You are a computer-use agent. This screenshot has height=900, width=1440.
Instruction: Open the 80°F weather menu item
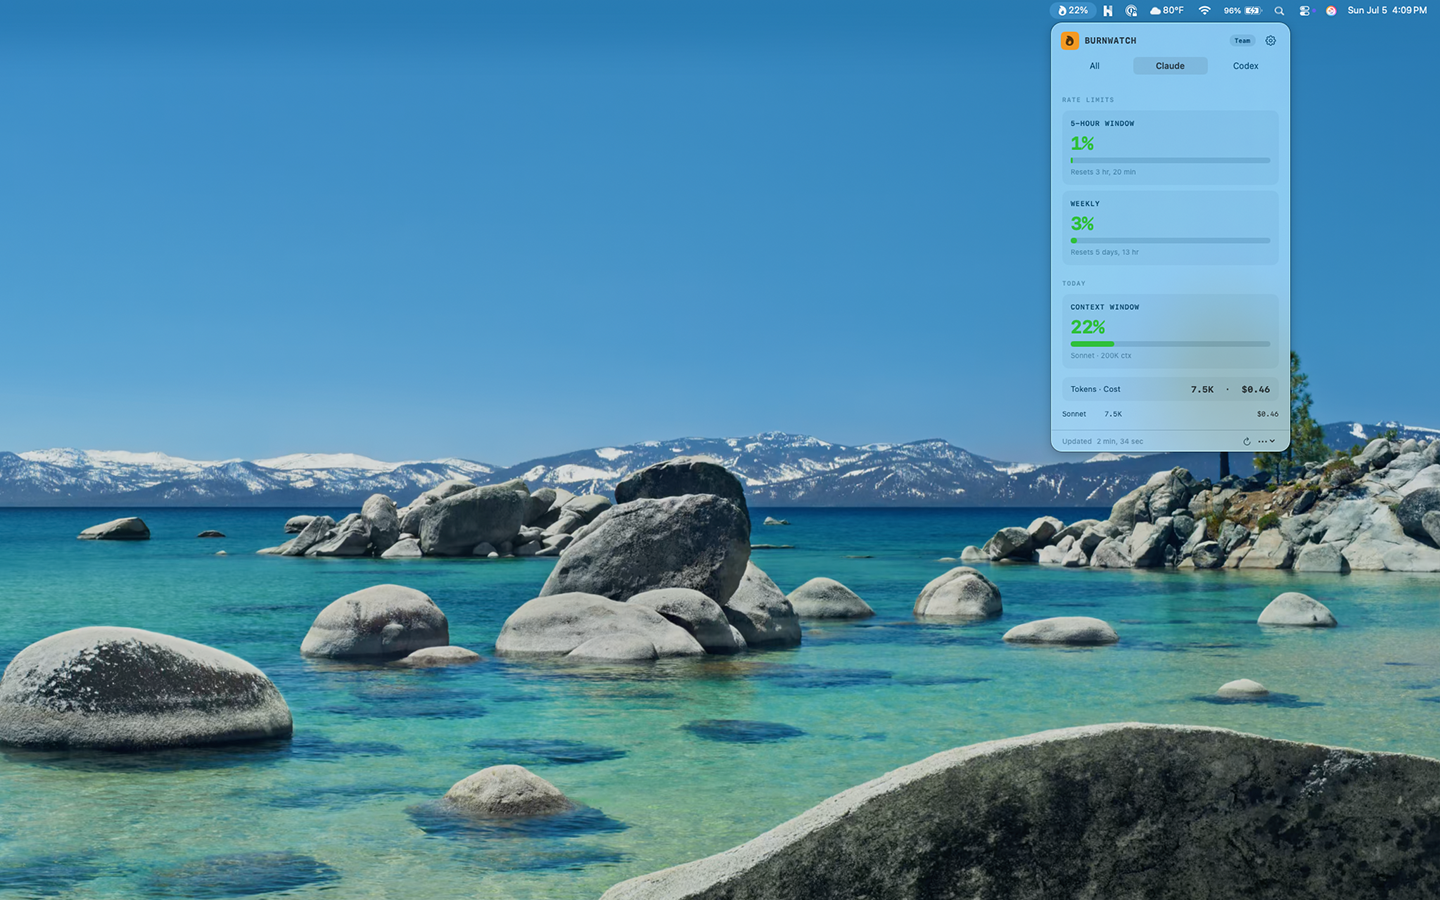pyautogui.click(x=1166, y=10)
